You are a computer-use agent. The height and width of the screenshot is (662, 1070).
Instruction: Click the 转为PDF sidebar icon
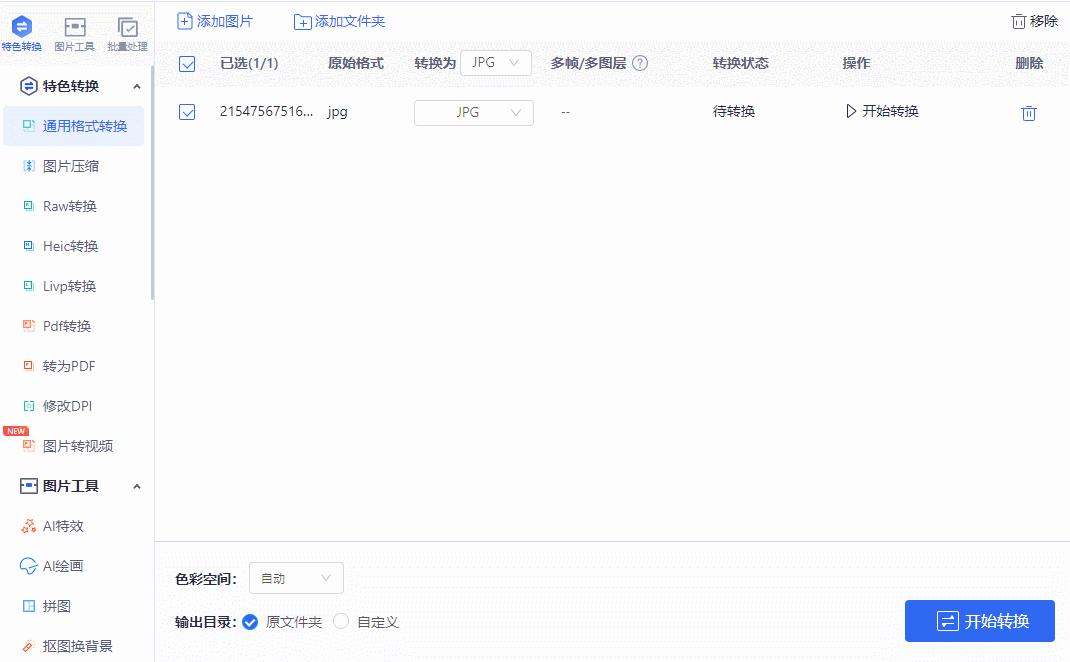[29, 366]
